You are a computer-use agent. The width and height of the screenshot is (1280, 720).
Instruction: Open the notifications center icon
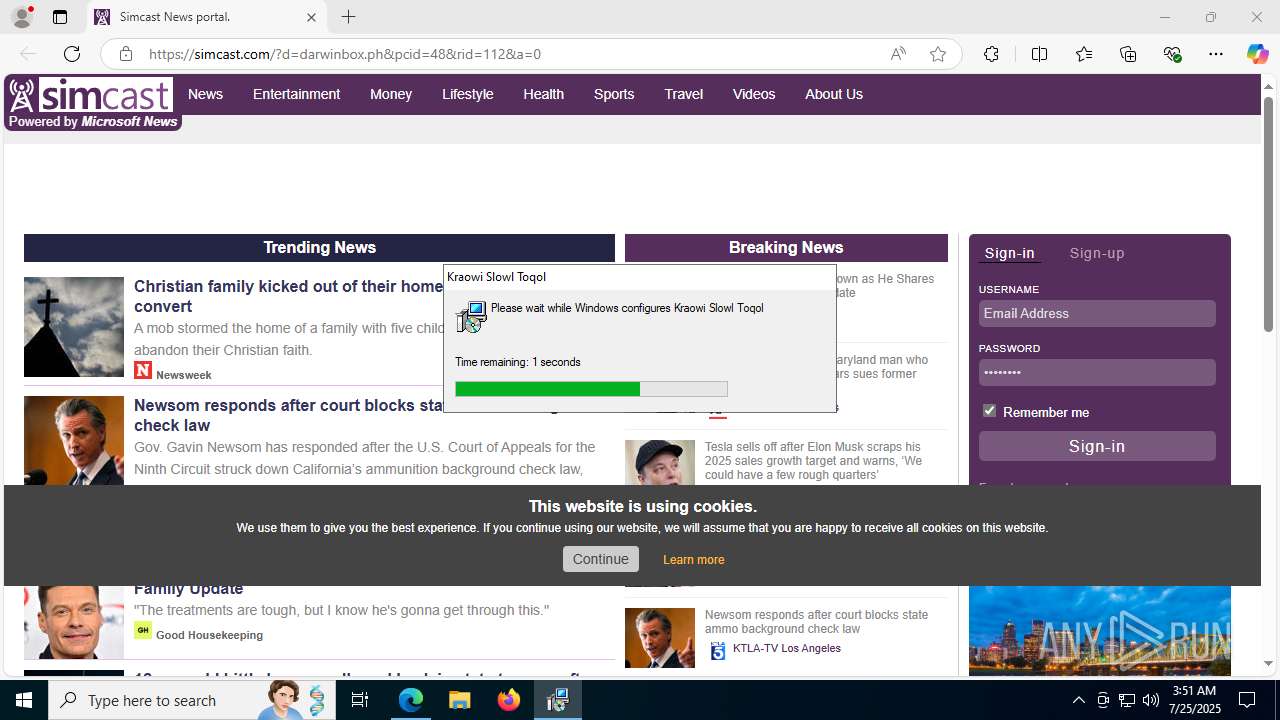click(1247, 700)
